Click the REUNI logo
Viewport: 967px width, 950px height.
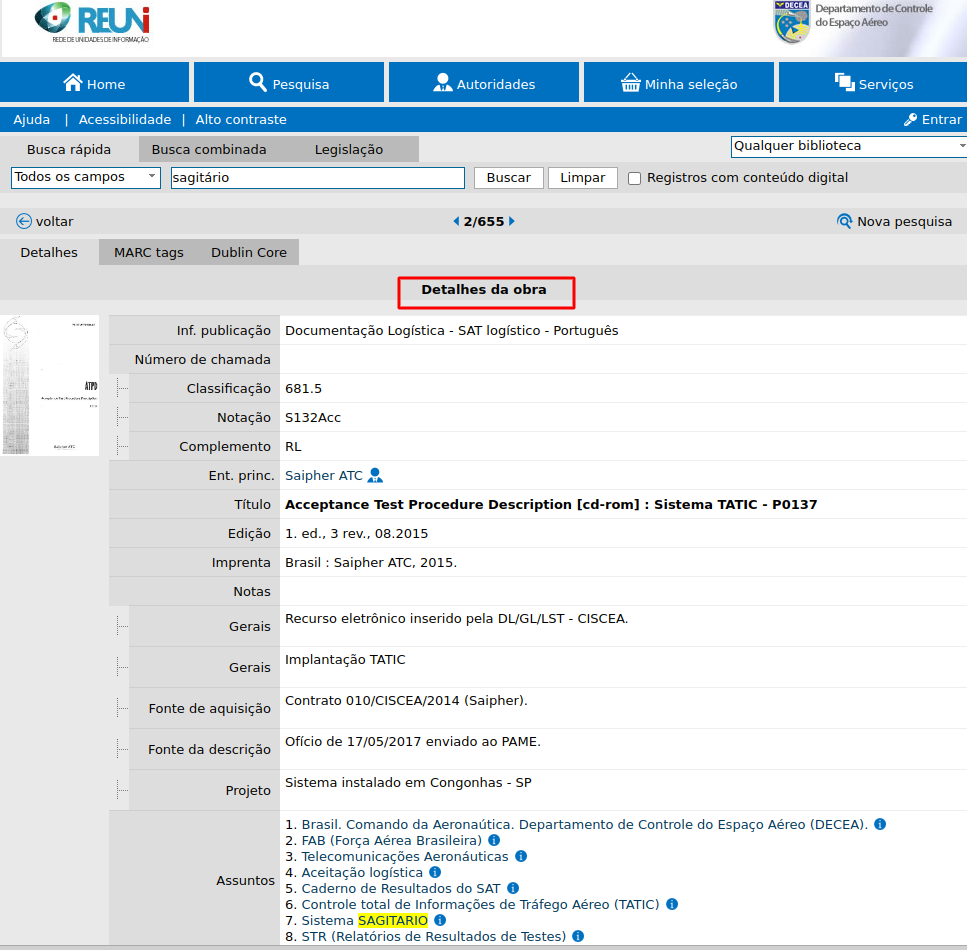[92, 23]
